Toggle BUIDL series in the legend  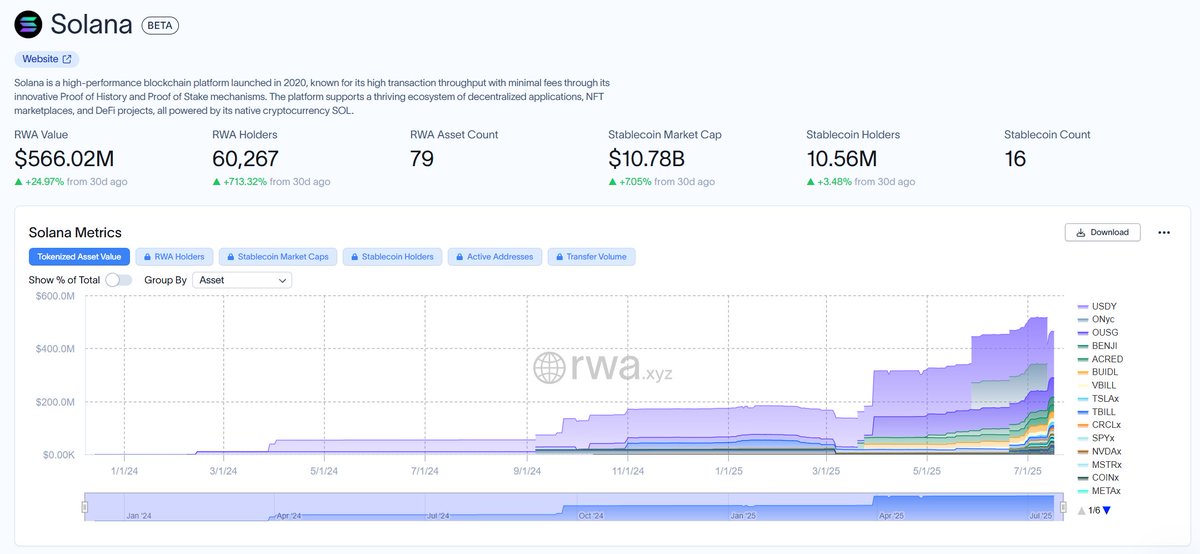point(1097,372)
